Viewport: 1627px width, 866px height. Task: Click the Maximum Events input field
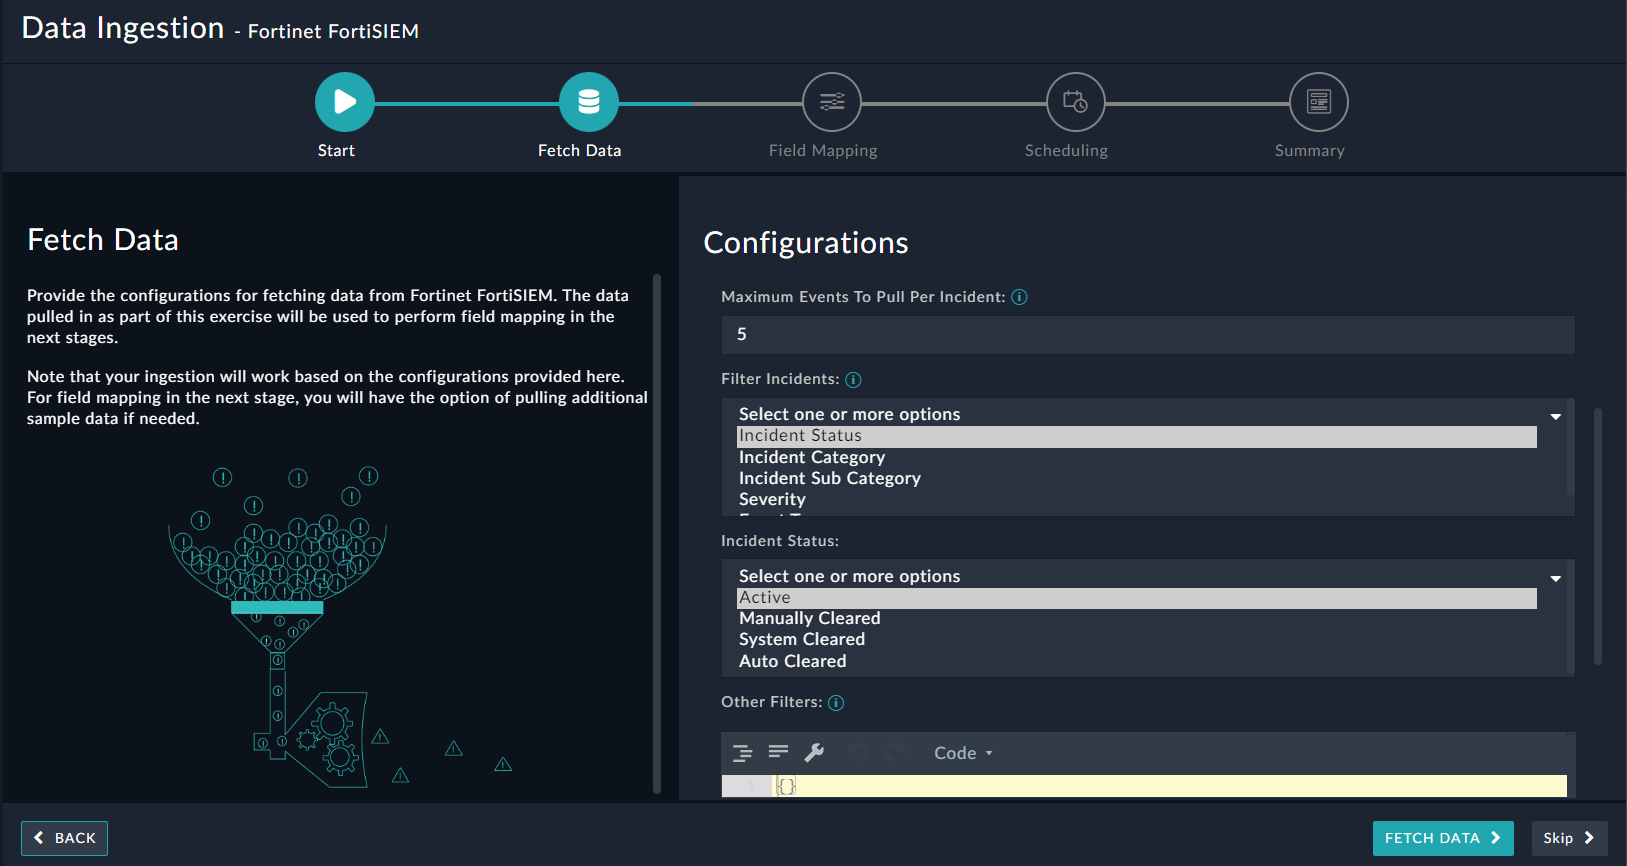pyautogui.click(x=1147, y=335)
